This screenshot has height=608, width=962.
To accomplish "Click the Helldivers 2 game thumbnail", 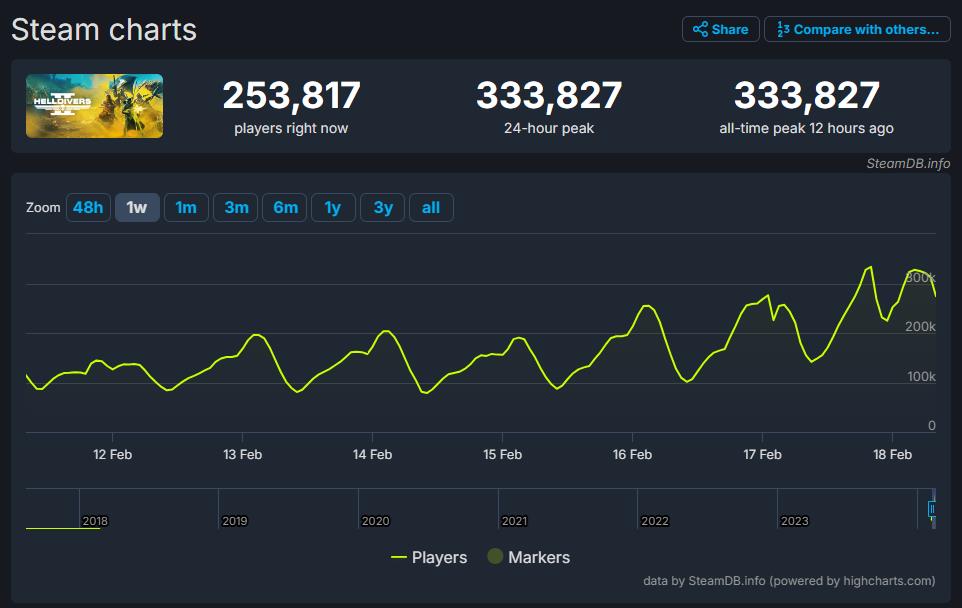I will (x=94, y=106).
